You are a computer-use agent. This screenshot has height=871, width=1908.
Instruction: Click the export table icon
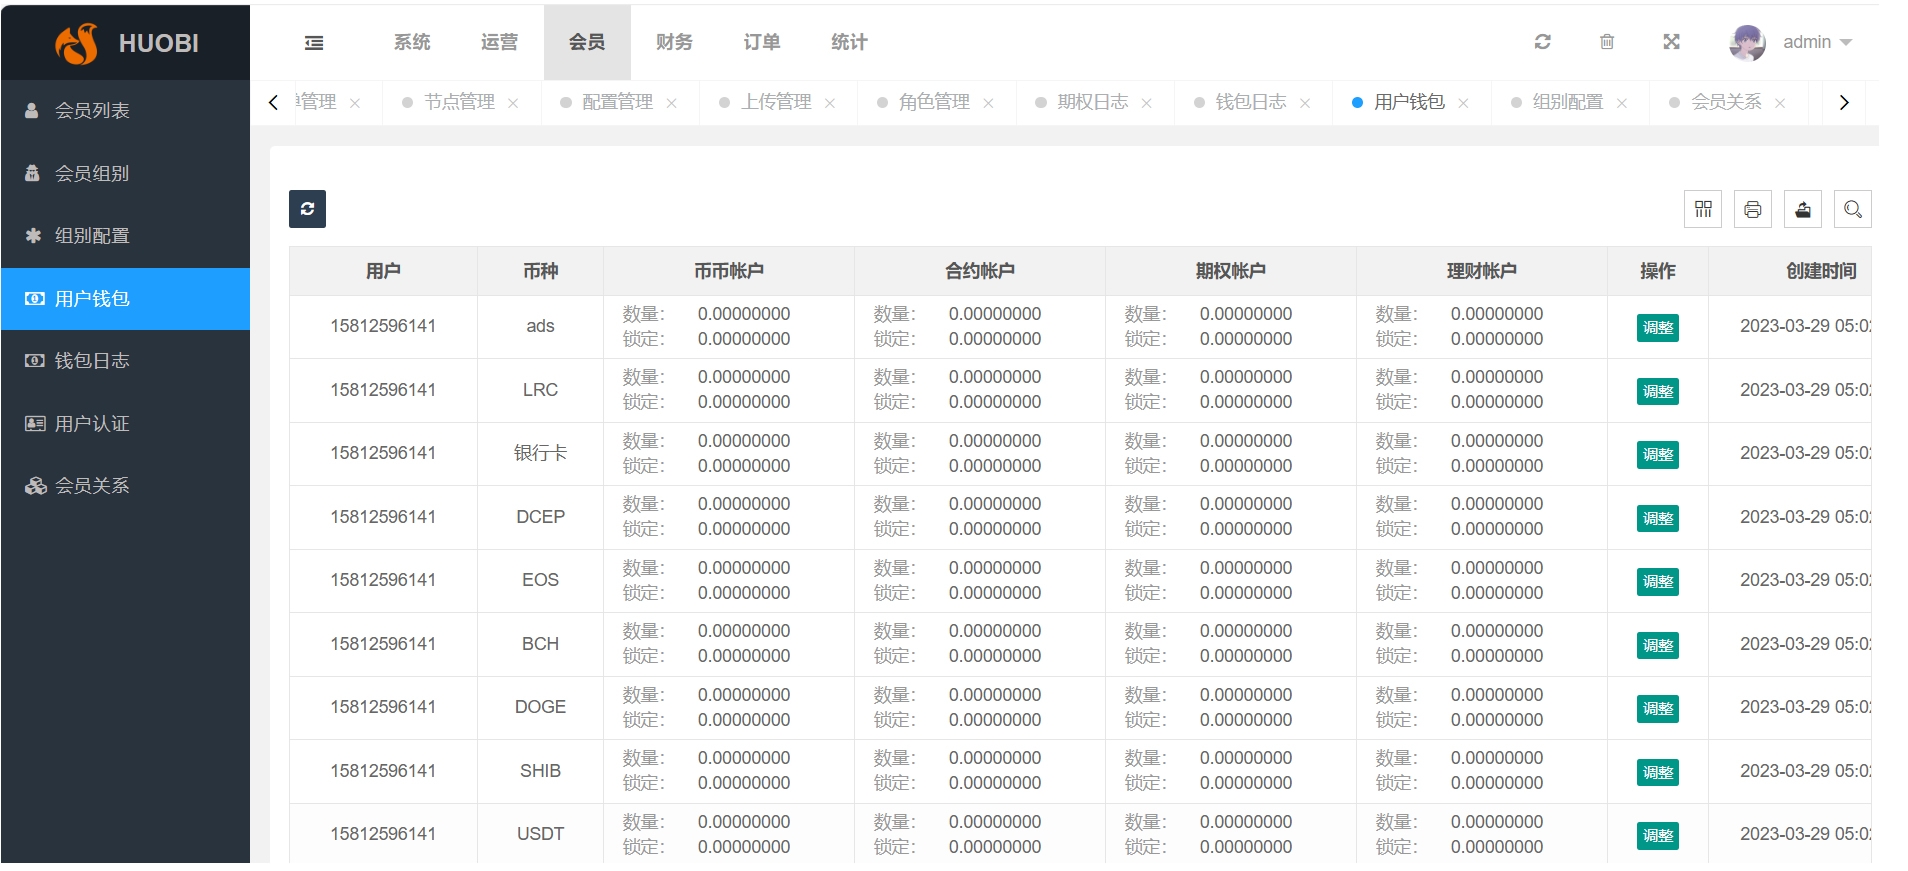click(x=1802, y=209)
